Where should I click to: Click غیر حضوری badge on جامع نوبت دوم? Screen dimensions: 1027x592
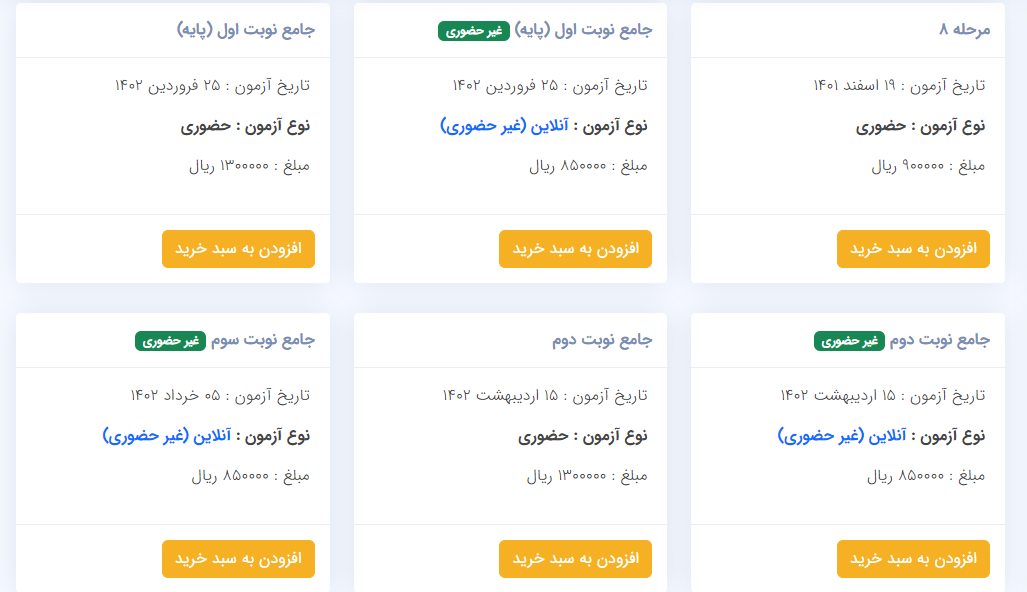[x=850, y=341]
